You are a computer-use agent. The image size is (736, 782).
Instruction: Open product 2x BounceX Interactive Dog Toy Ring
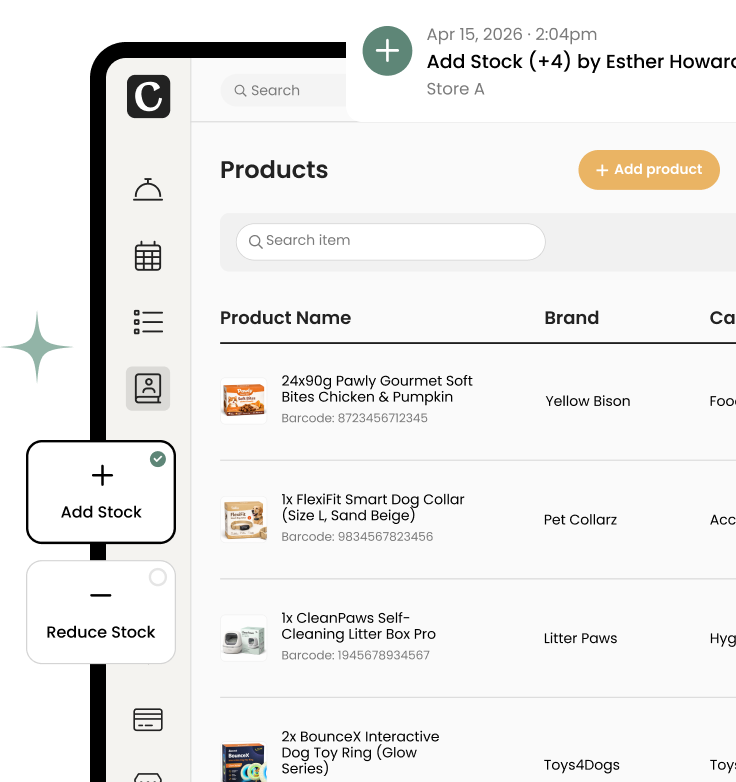[360, 752]
